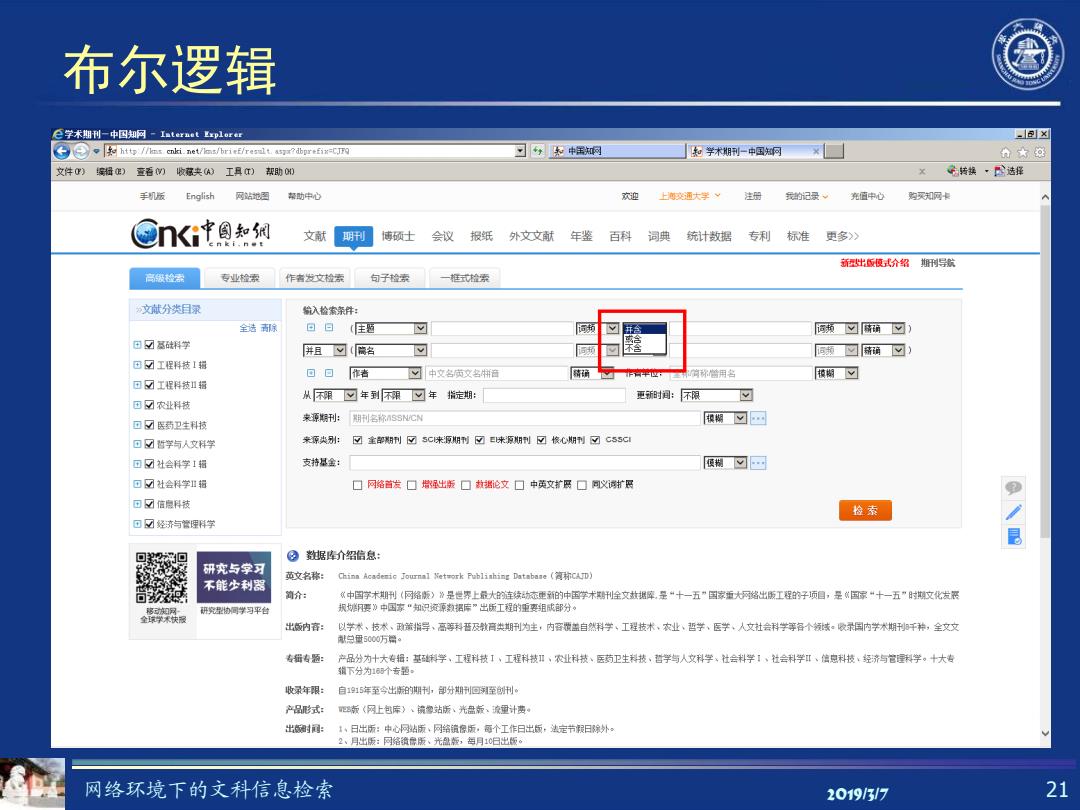
Task: Enable the 同义词扩展 checkbox
Action: pos(582,485)
